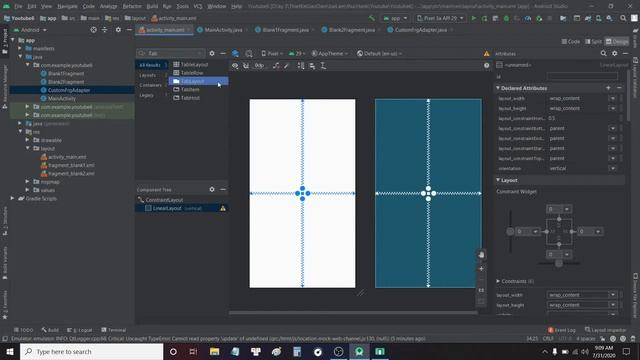Open orientation vertical dropdown

612,168
